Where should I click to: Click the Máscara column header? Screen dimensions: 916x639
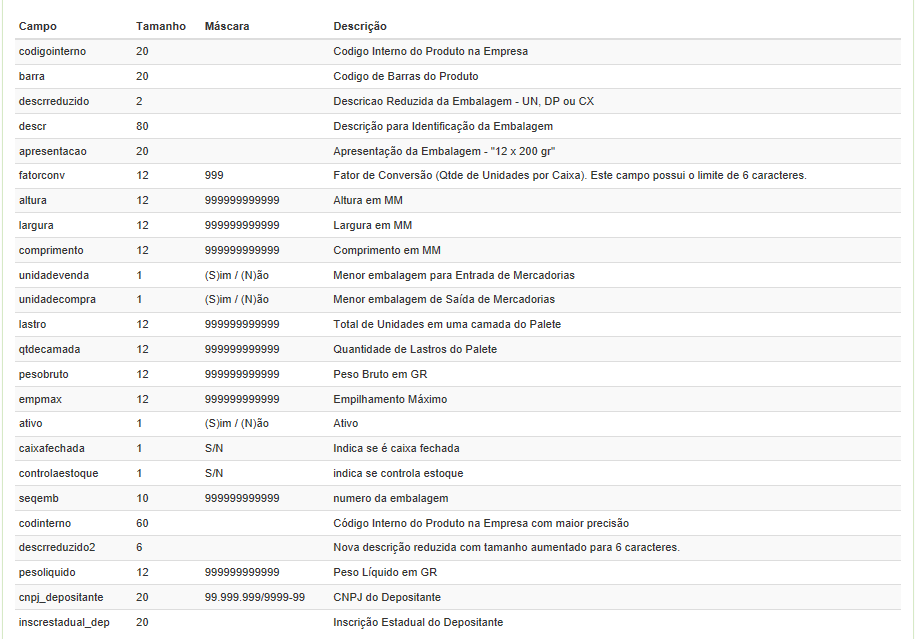227,26
